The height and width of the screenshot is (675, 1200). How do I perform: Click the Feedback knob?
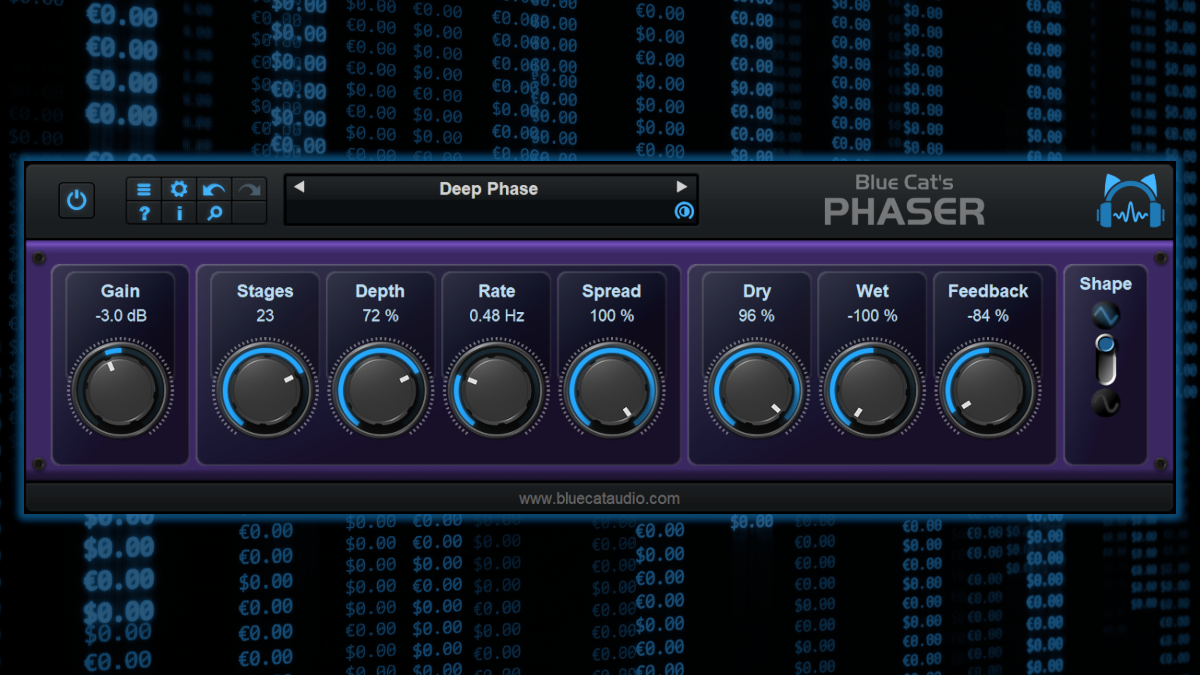[988, 390]
